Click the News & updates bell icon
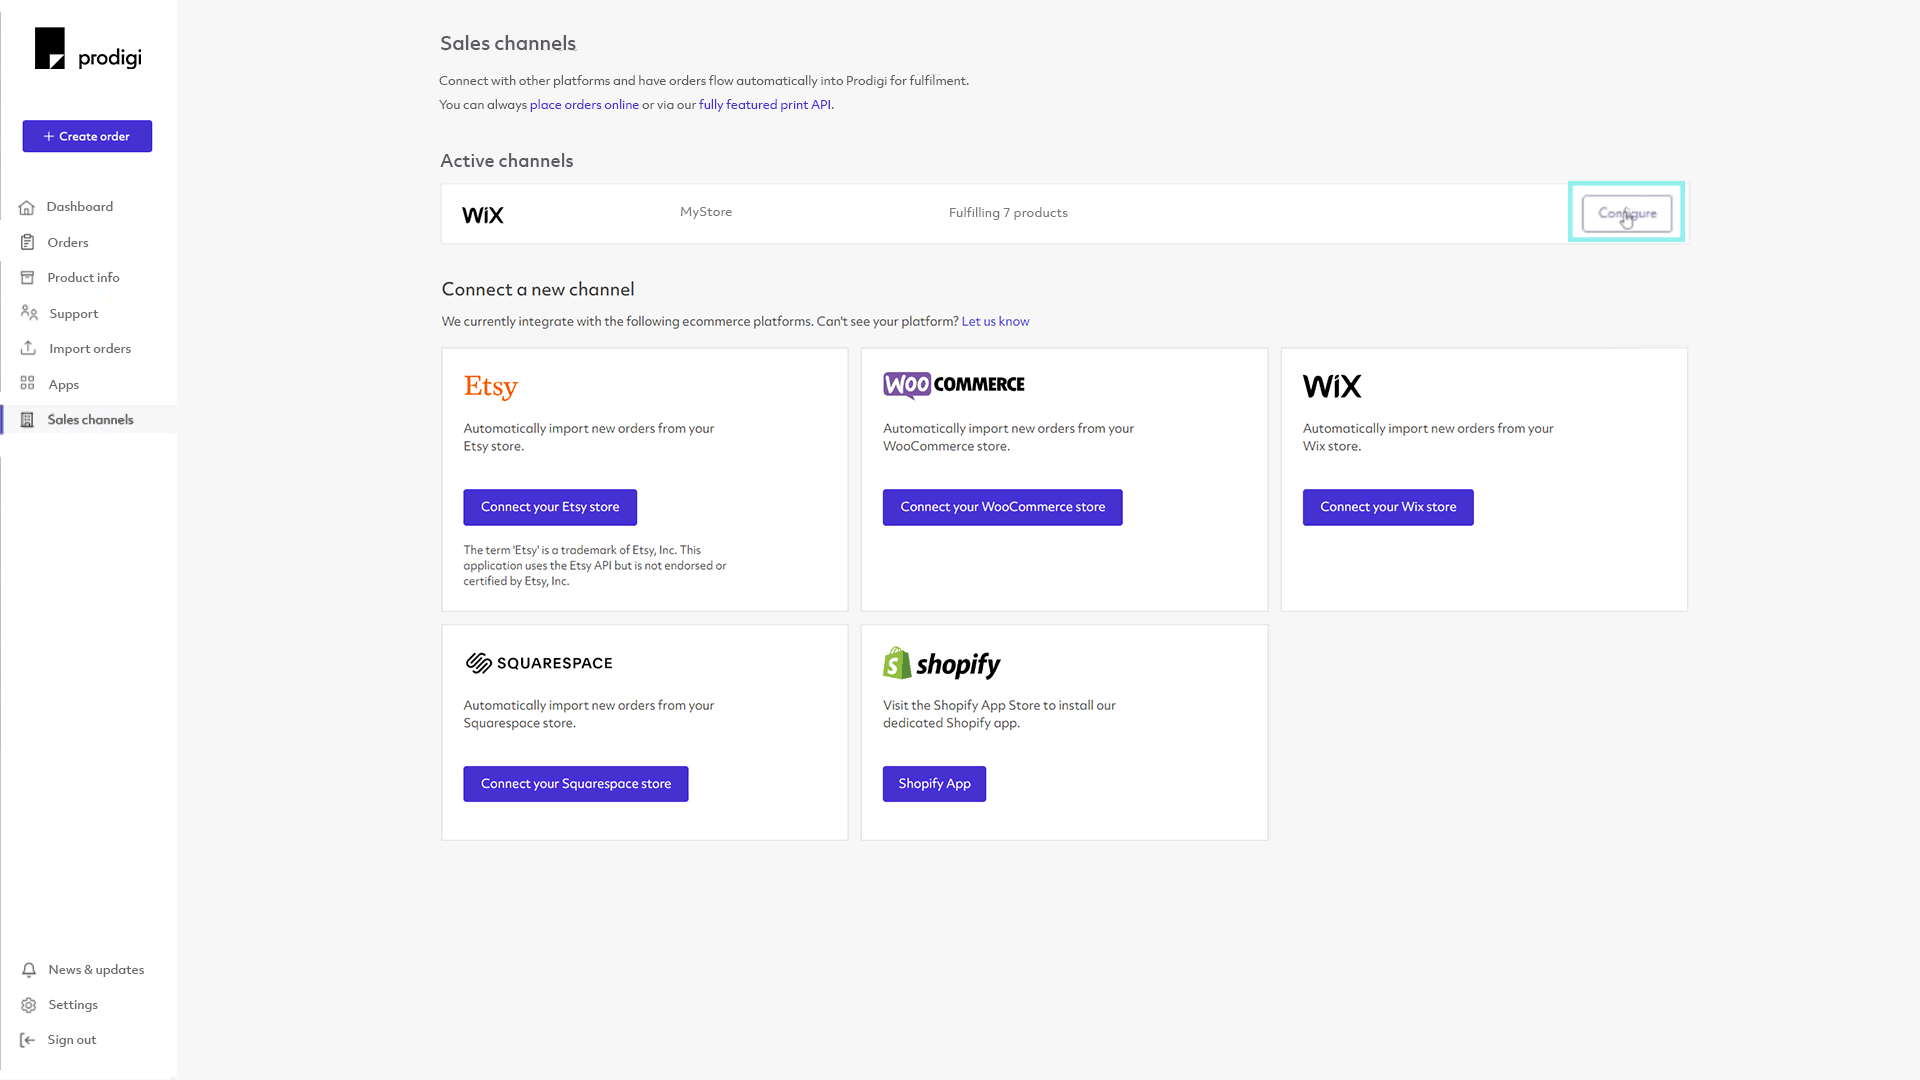This screenshot has width=1920, height=1080. click(28, 969)
